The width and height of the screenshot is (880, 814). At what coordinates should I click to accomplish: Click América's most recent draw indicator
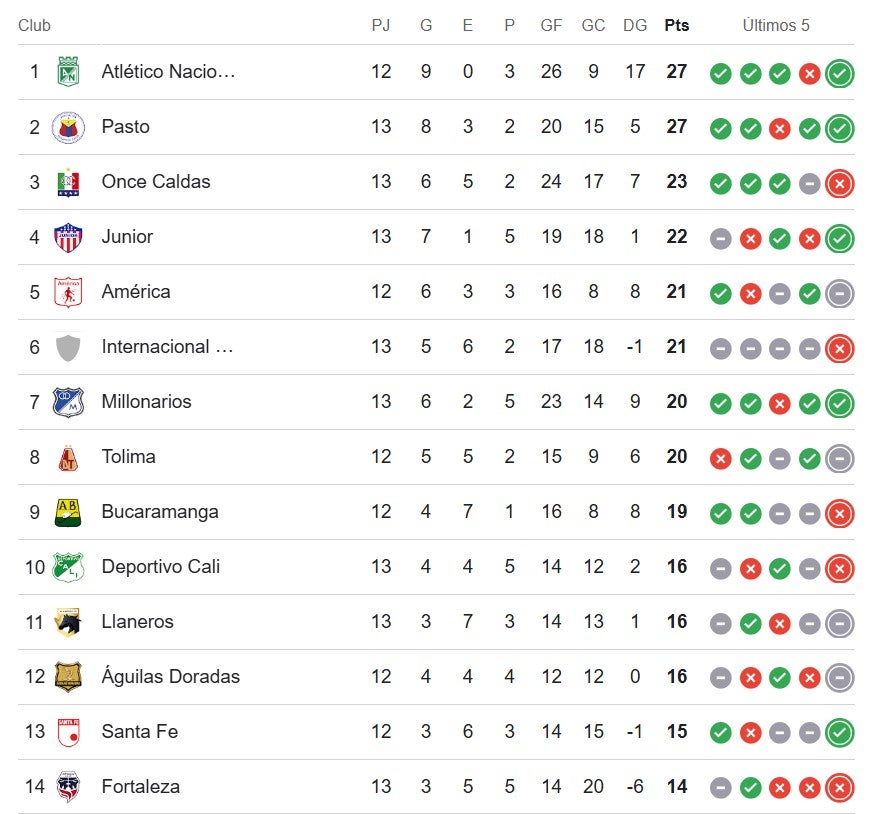point(840,293)
